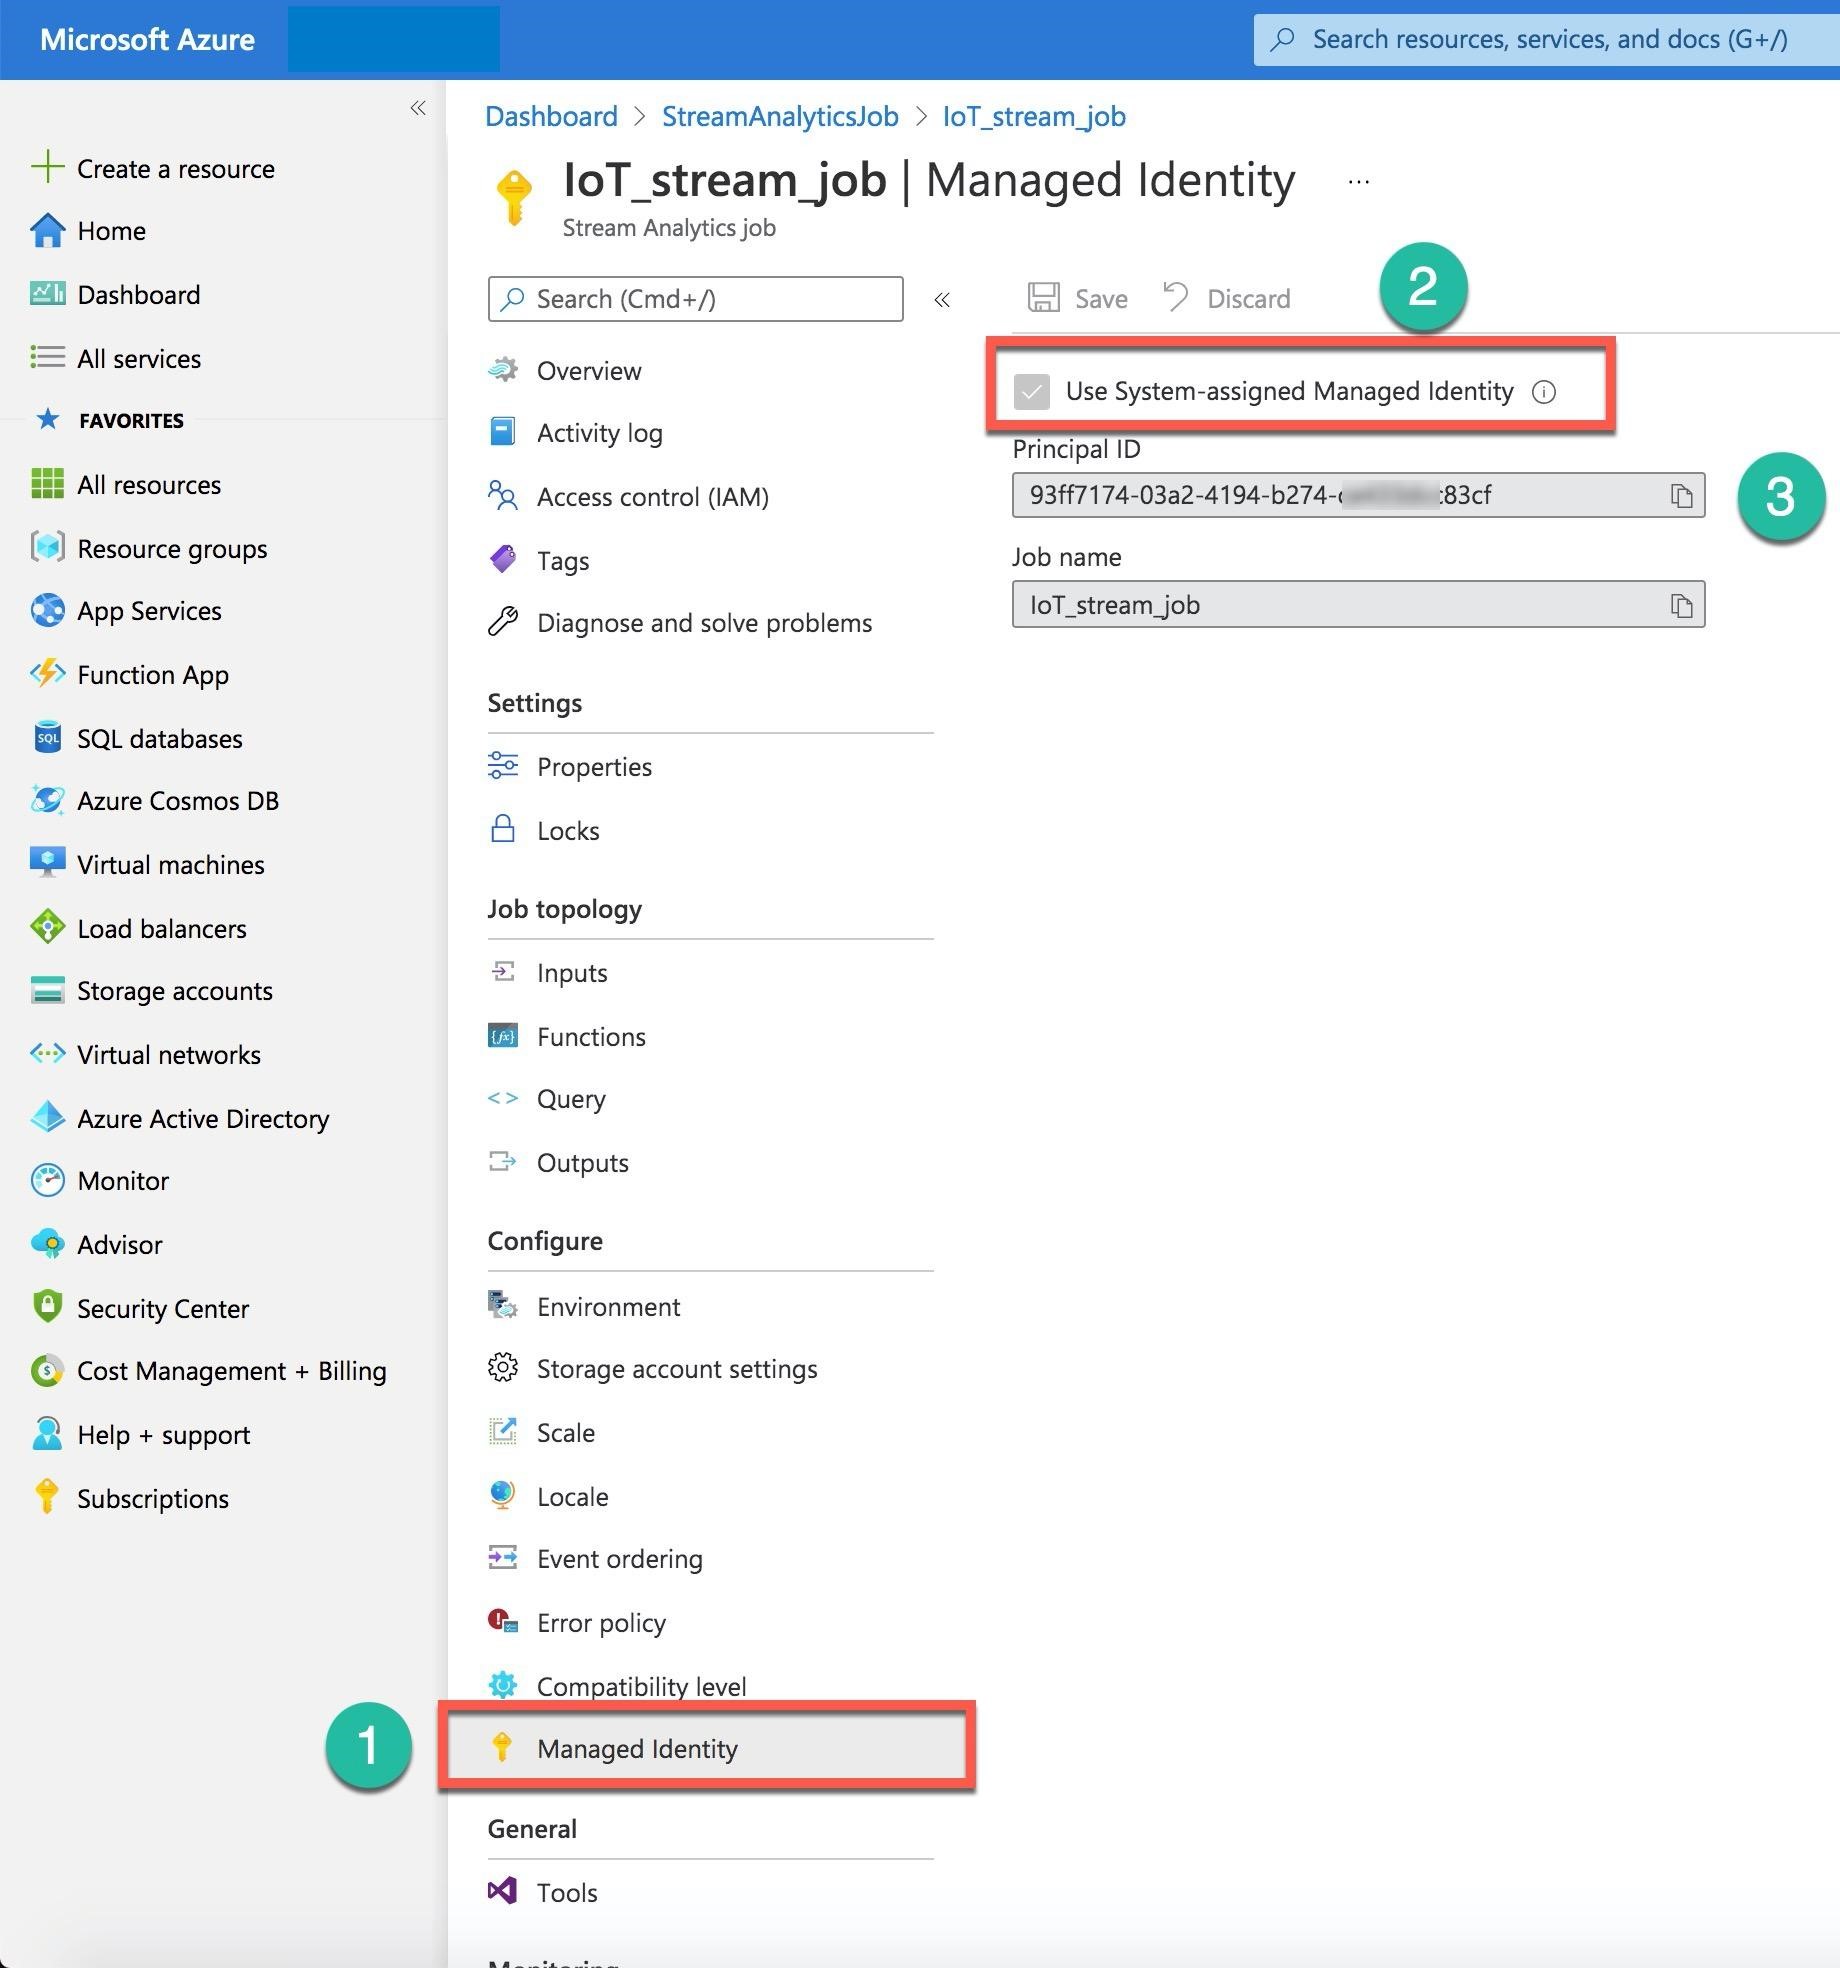Click the Load balancers diamond icon
Viewport: 1840px width, 1968px height.
tap(47, 928)
